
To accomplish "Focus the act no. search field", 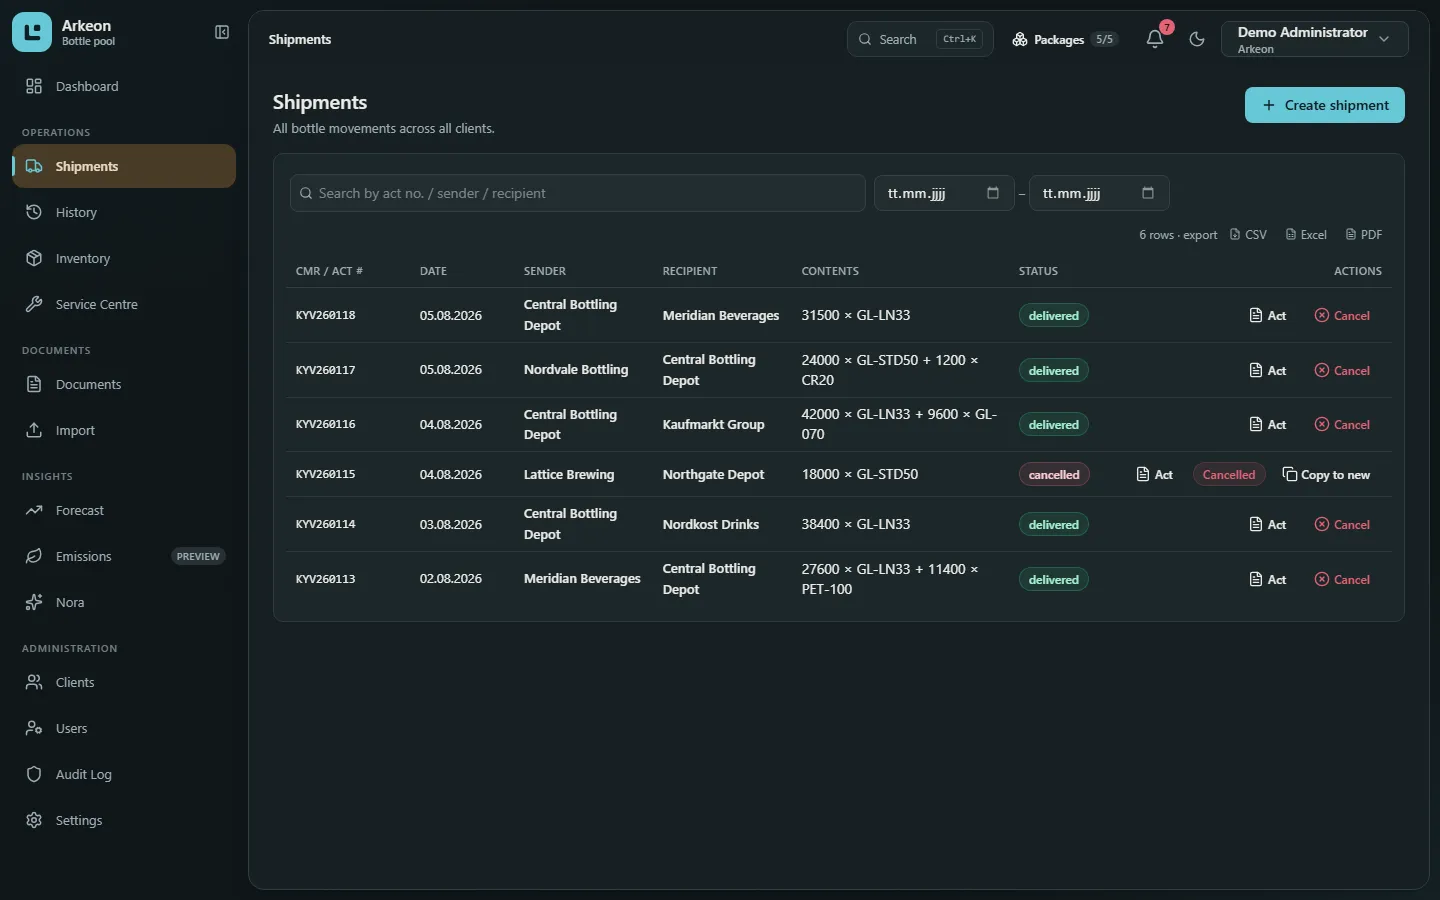I will click(577, 193).
